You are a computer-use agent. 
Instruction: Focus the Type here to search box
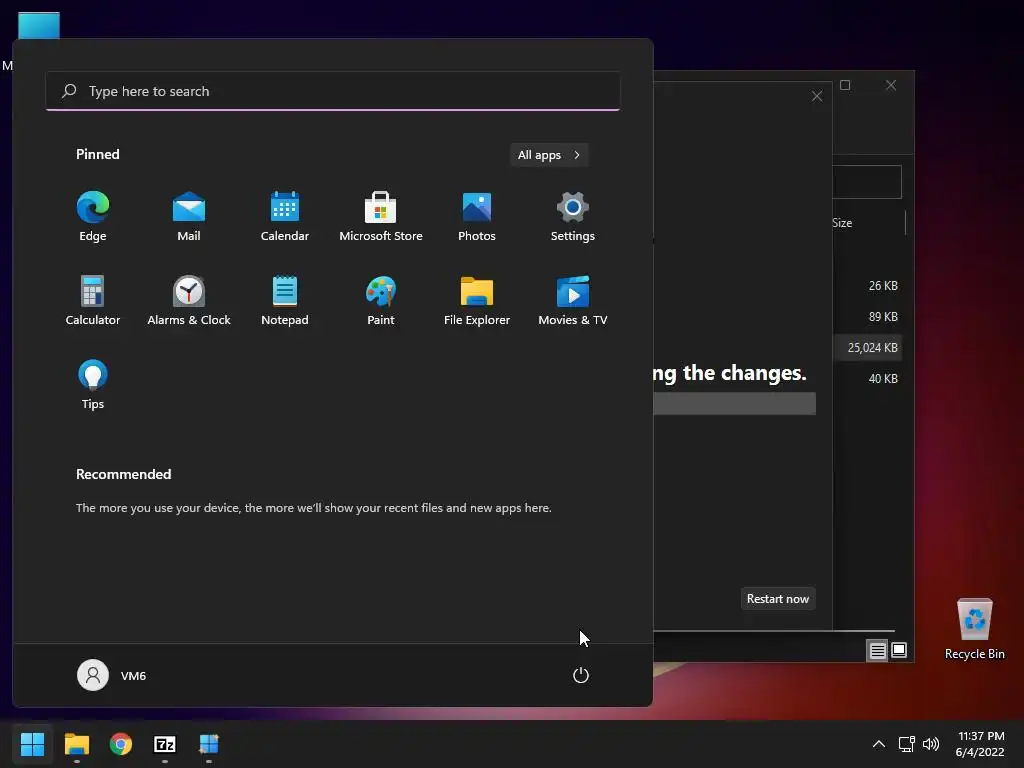click(333, 91)
